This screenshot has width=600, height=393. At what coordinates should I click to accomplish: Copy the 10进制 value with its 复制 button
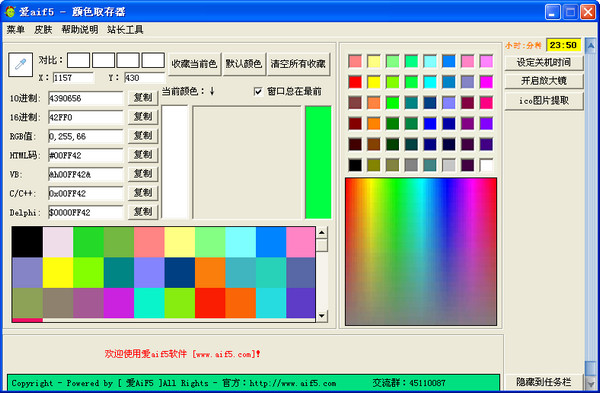pos(143,98)
